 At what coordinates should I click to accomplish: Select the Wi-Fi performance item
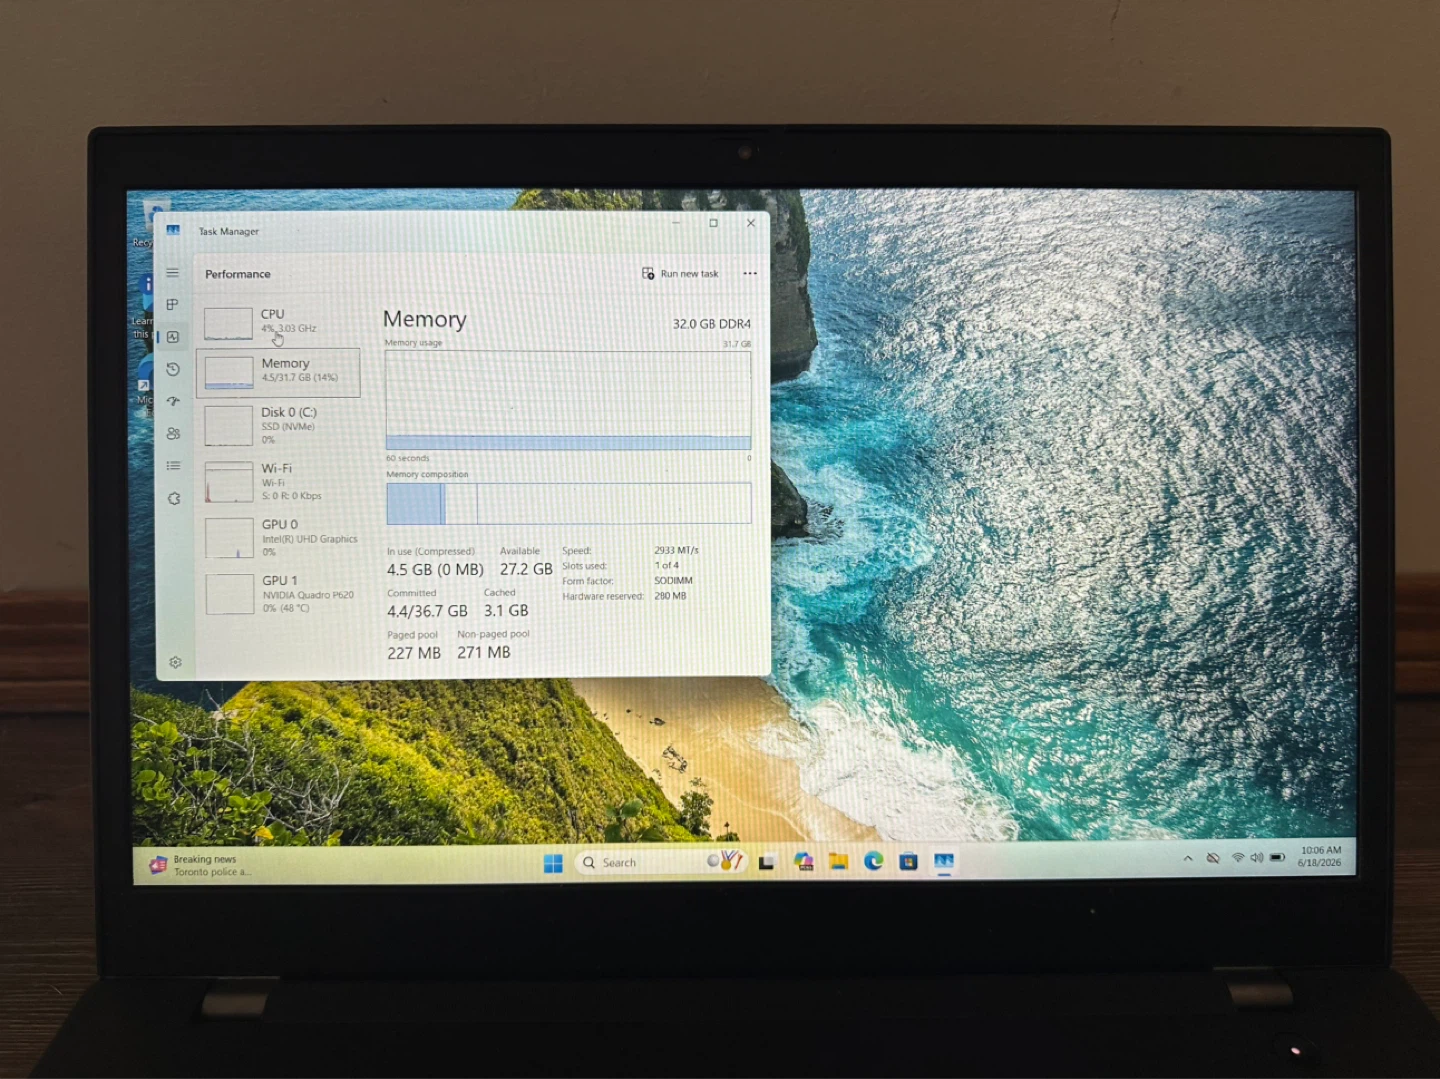tap(279, 481)
